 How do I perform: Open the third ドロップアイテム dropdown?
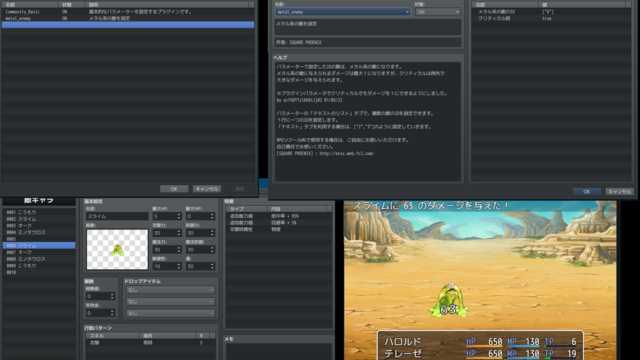click(170, 313)
